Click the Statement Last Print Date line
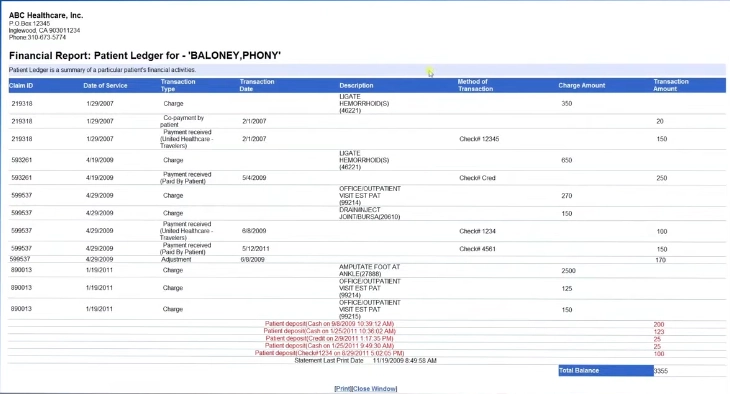 365,360
